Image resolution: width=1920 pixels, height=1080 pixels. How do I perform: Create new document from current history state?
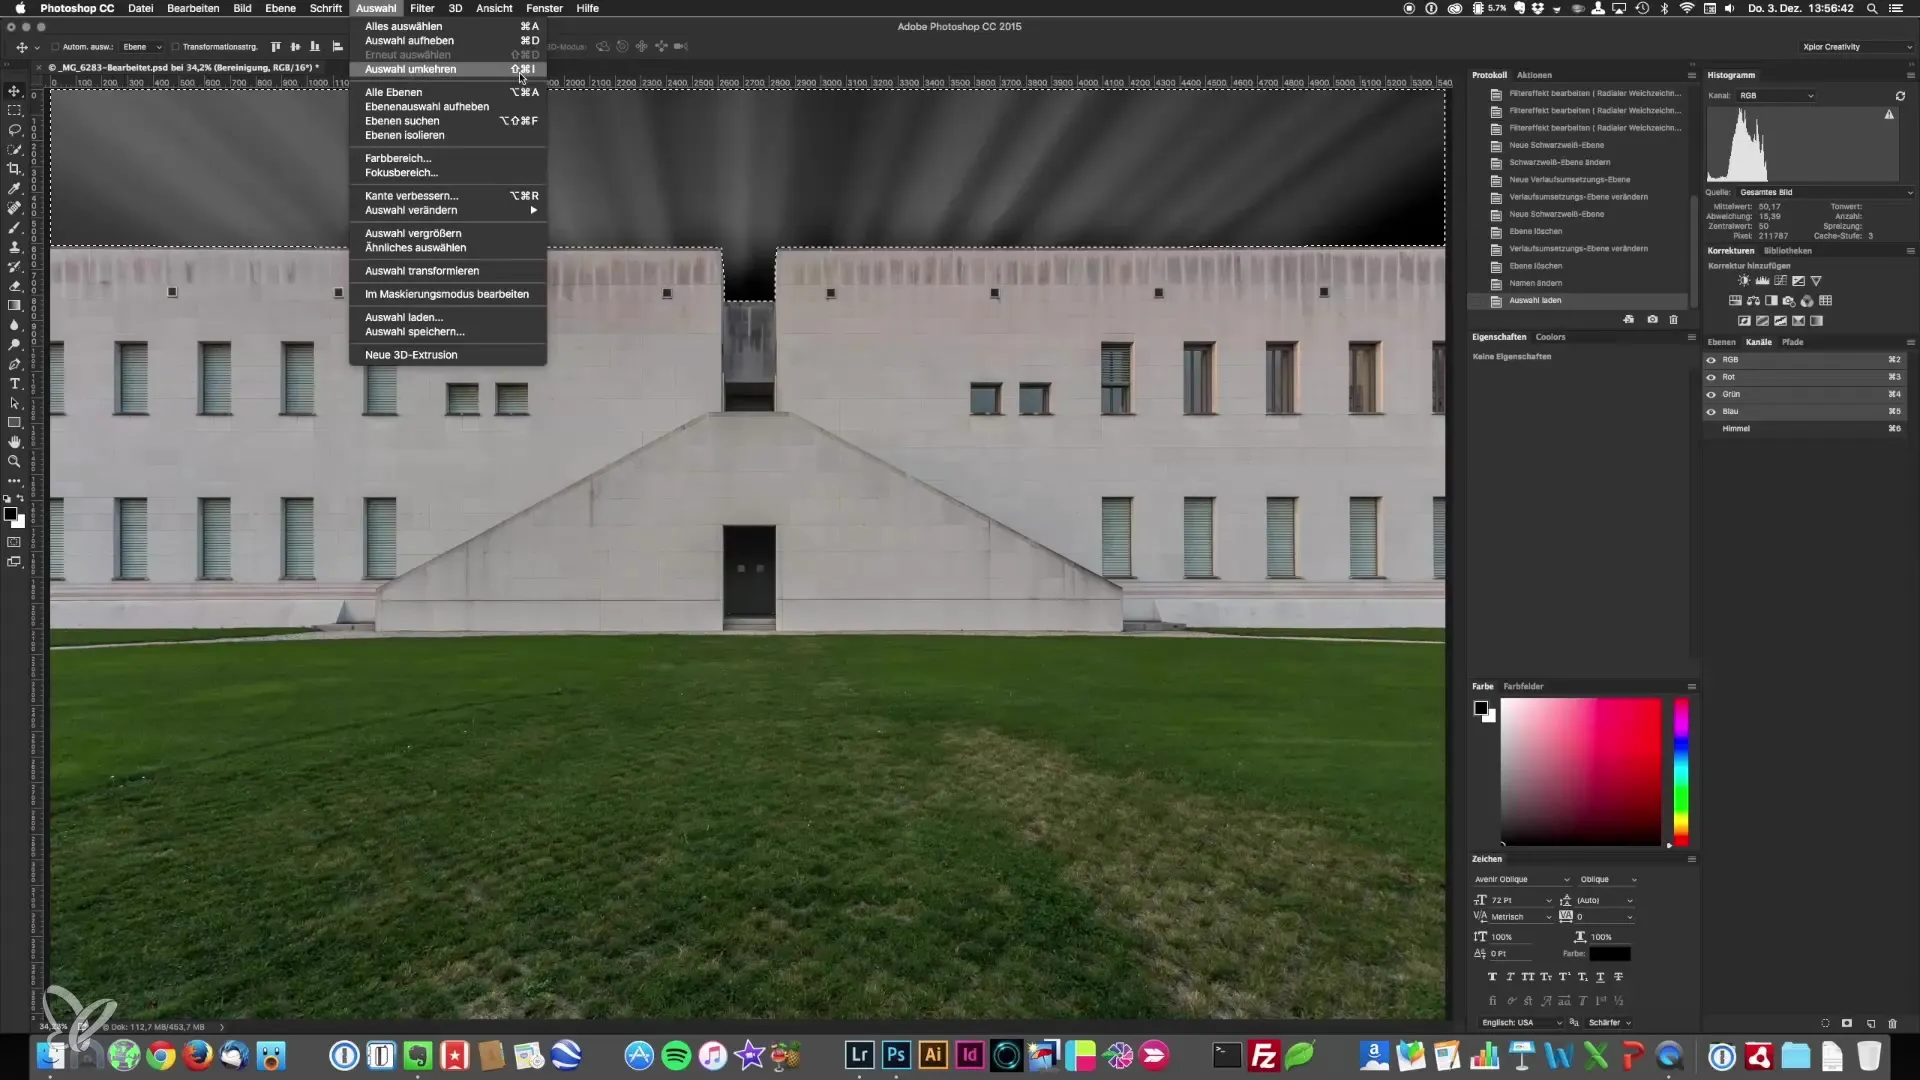click(1629, 319)
